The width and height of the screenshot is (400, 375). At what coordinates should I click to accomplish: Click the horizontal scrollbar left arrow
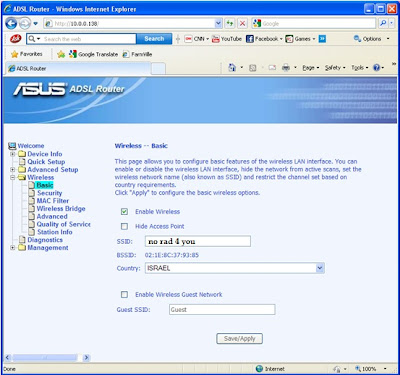[x=8, y=358]
